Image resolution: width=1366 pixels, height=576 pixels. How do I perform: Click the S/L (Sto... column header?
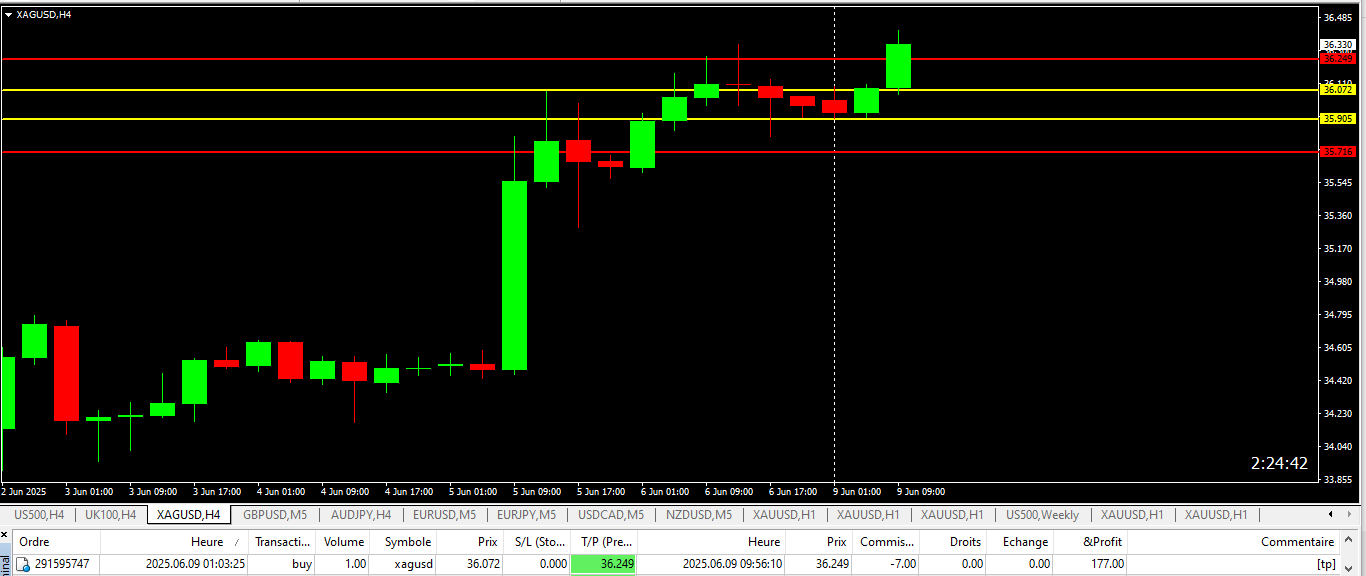point(536,542)
